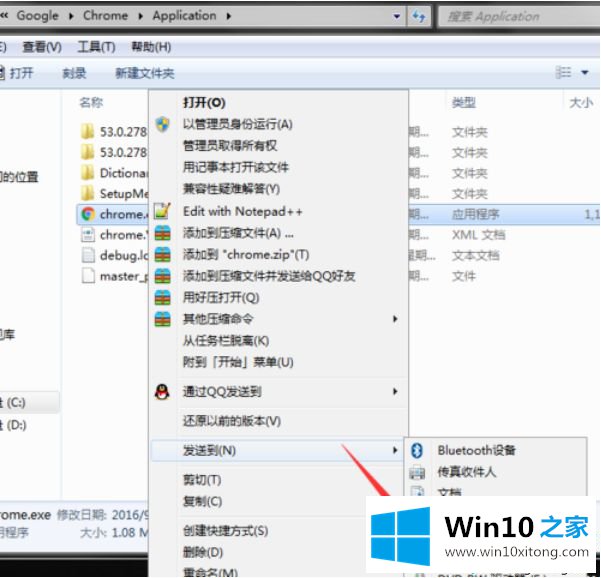Screen dimensions: 601x578
Task: Sort by the 大小 column header
Action: tap(581, 103)
